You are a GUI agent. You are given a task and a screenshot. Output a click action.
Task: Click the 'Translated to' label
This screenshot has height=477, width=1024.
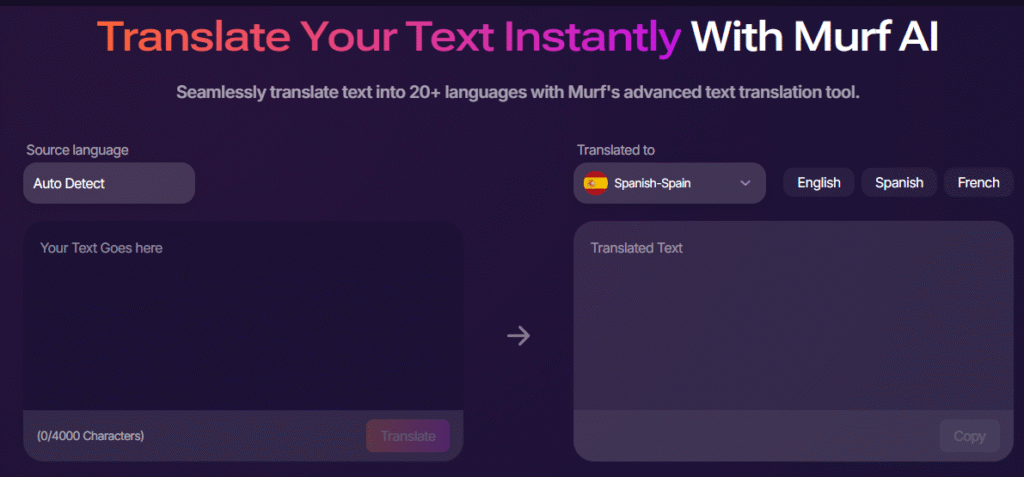pos(615,150)
